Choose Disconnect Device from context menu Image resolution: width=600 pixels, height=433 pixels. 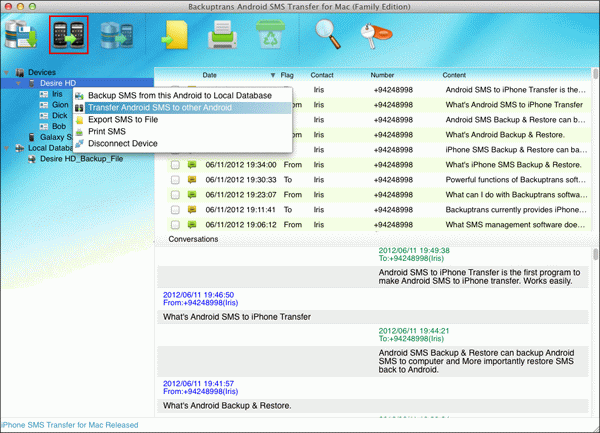(183, 143)
